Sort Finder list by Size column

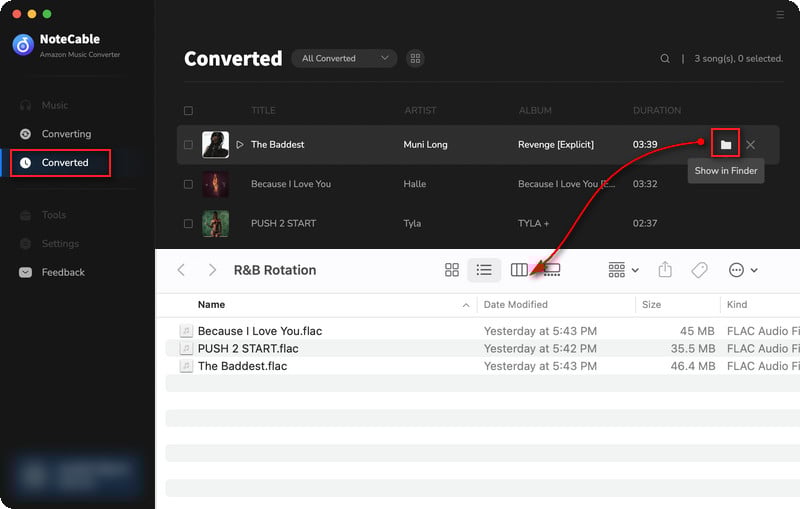click(x=651, y=304)
